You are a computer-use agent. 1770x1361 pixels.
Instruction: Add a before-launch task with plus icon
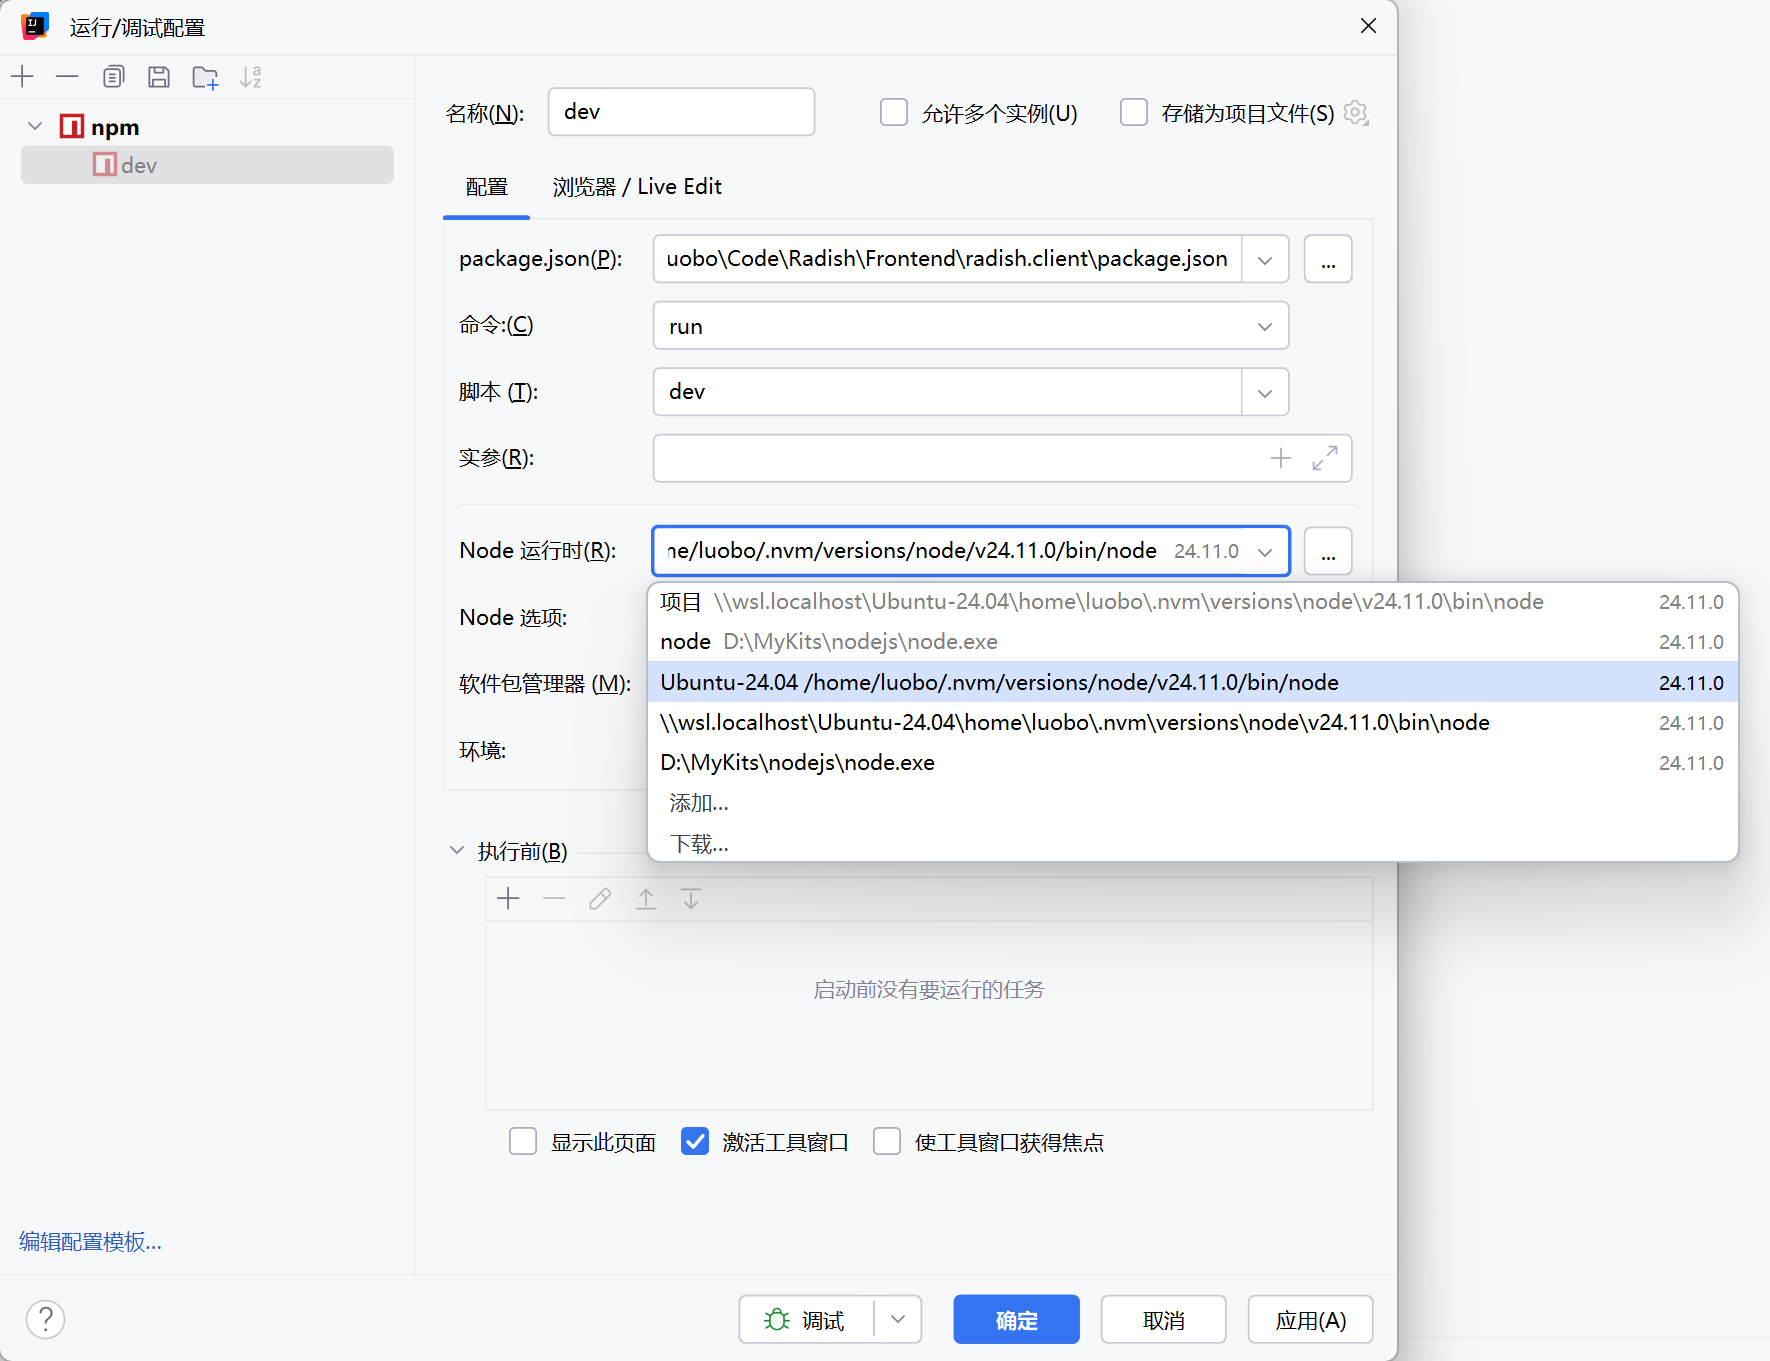pos(508,899)
